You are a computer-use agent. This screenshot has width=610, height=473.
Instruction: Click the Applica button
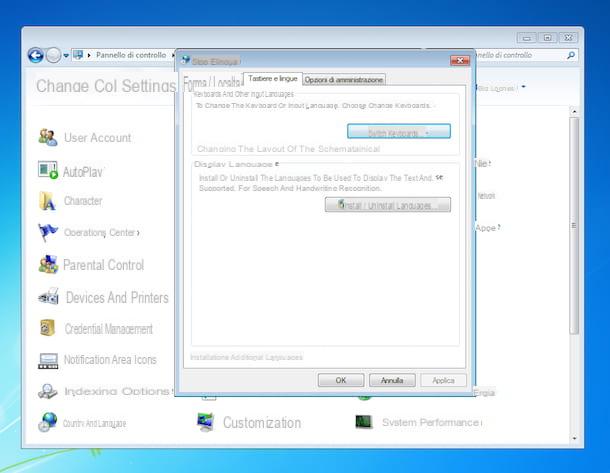pyautogui.click(x=443, y=380)
